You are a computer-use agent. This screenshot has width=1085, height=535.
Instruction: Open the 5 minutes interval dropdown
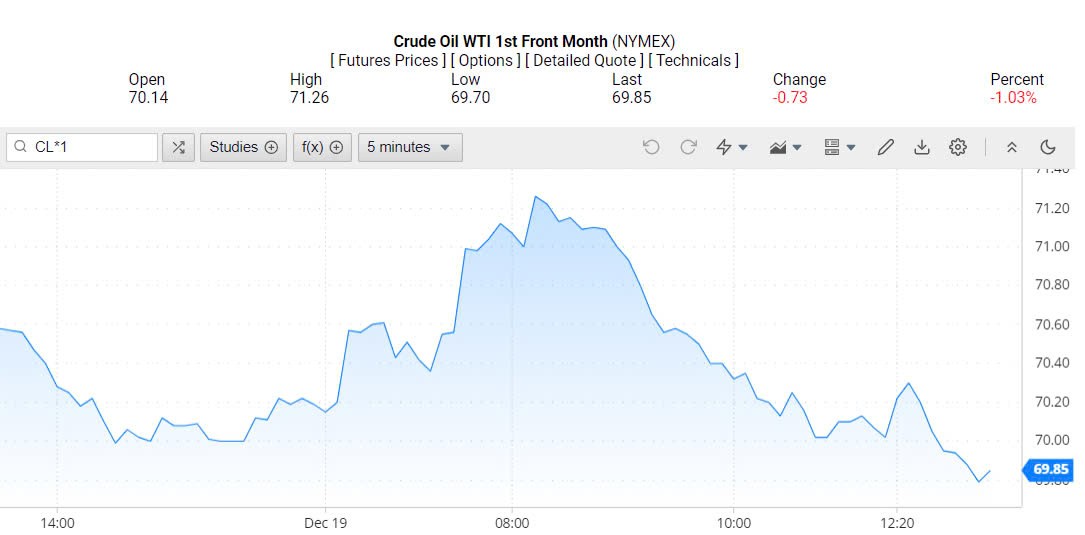(409, 148)
